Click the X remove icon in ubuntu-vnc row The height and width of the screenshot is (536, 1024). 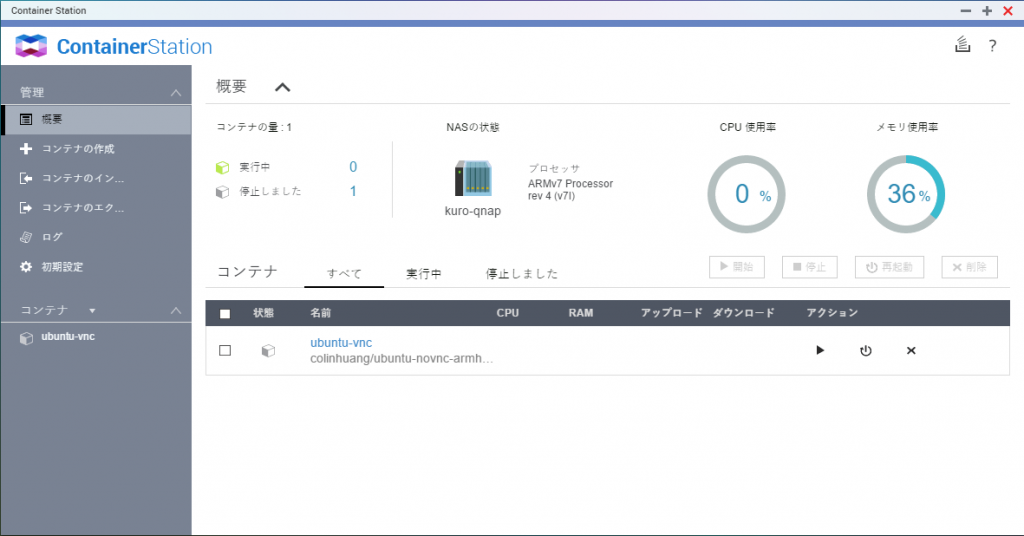[911, 351]
